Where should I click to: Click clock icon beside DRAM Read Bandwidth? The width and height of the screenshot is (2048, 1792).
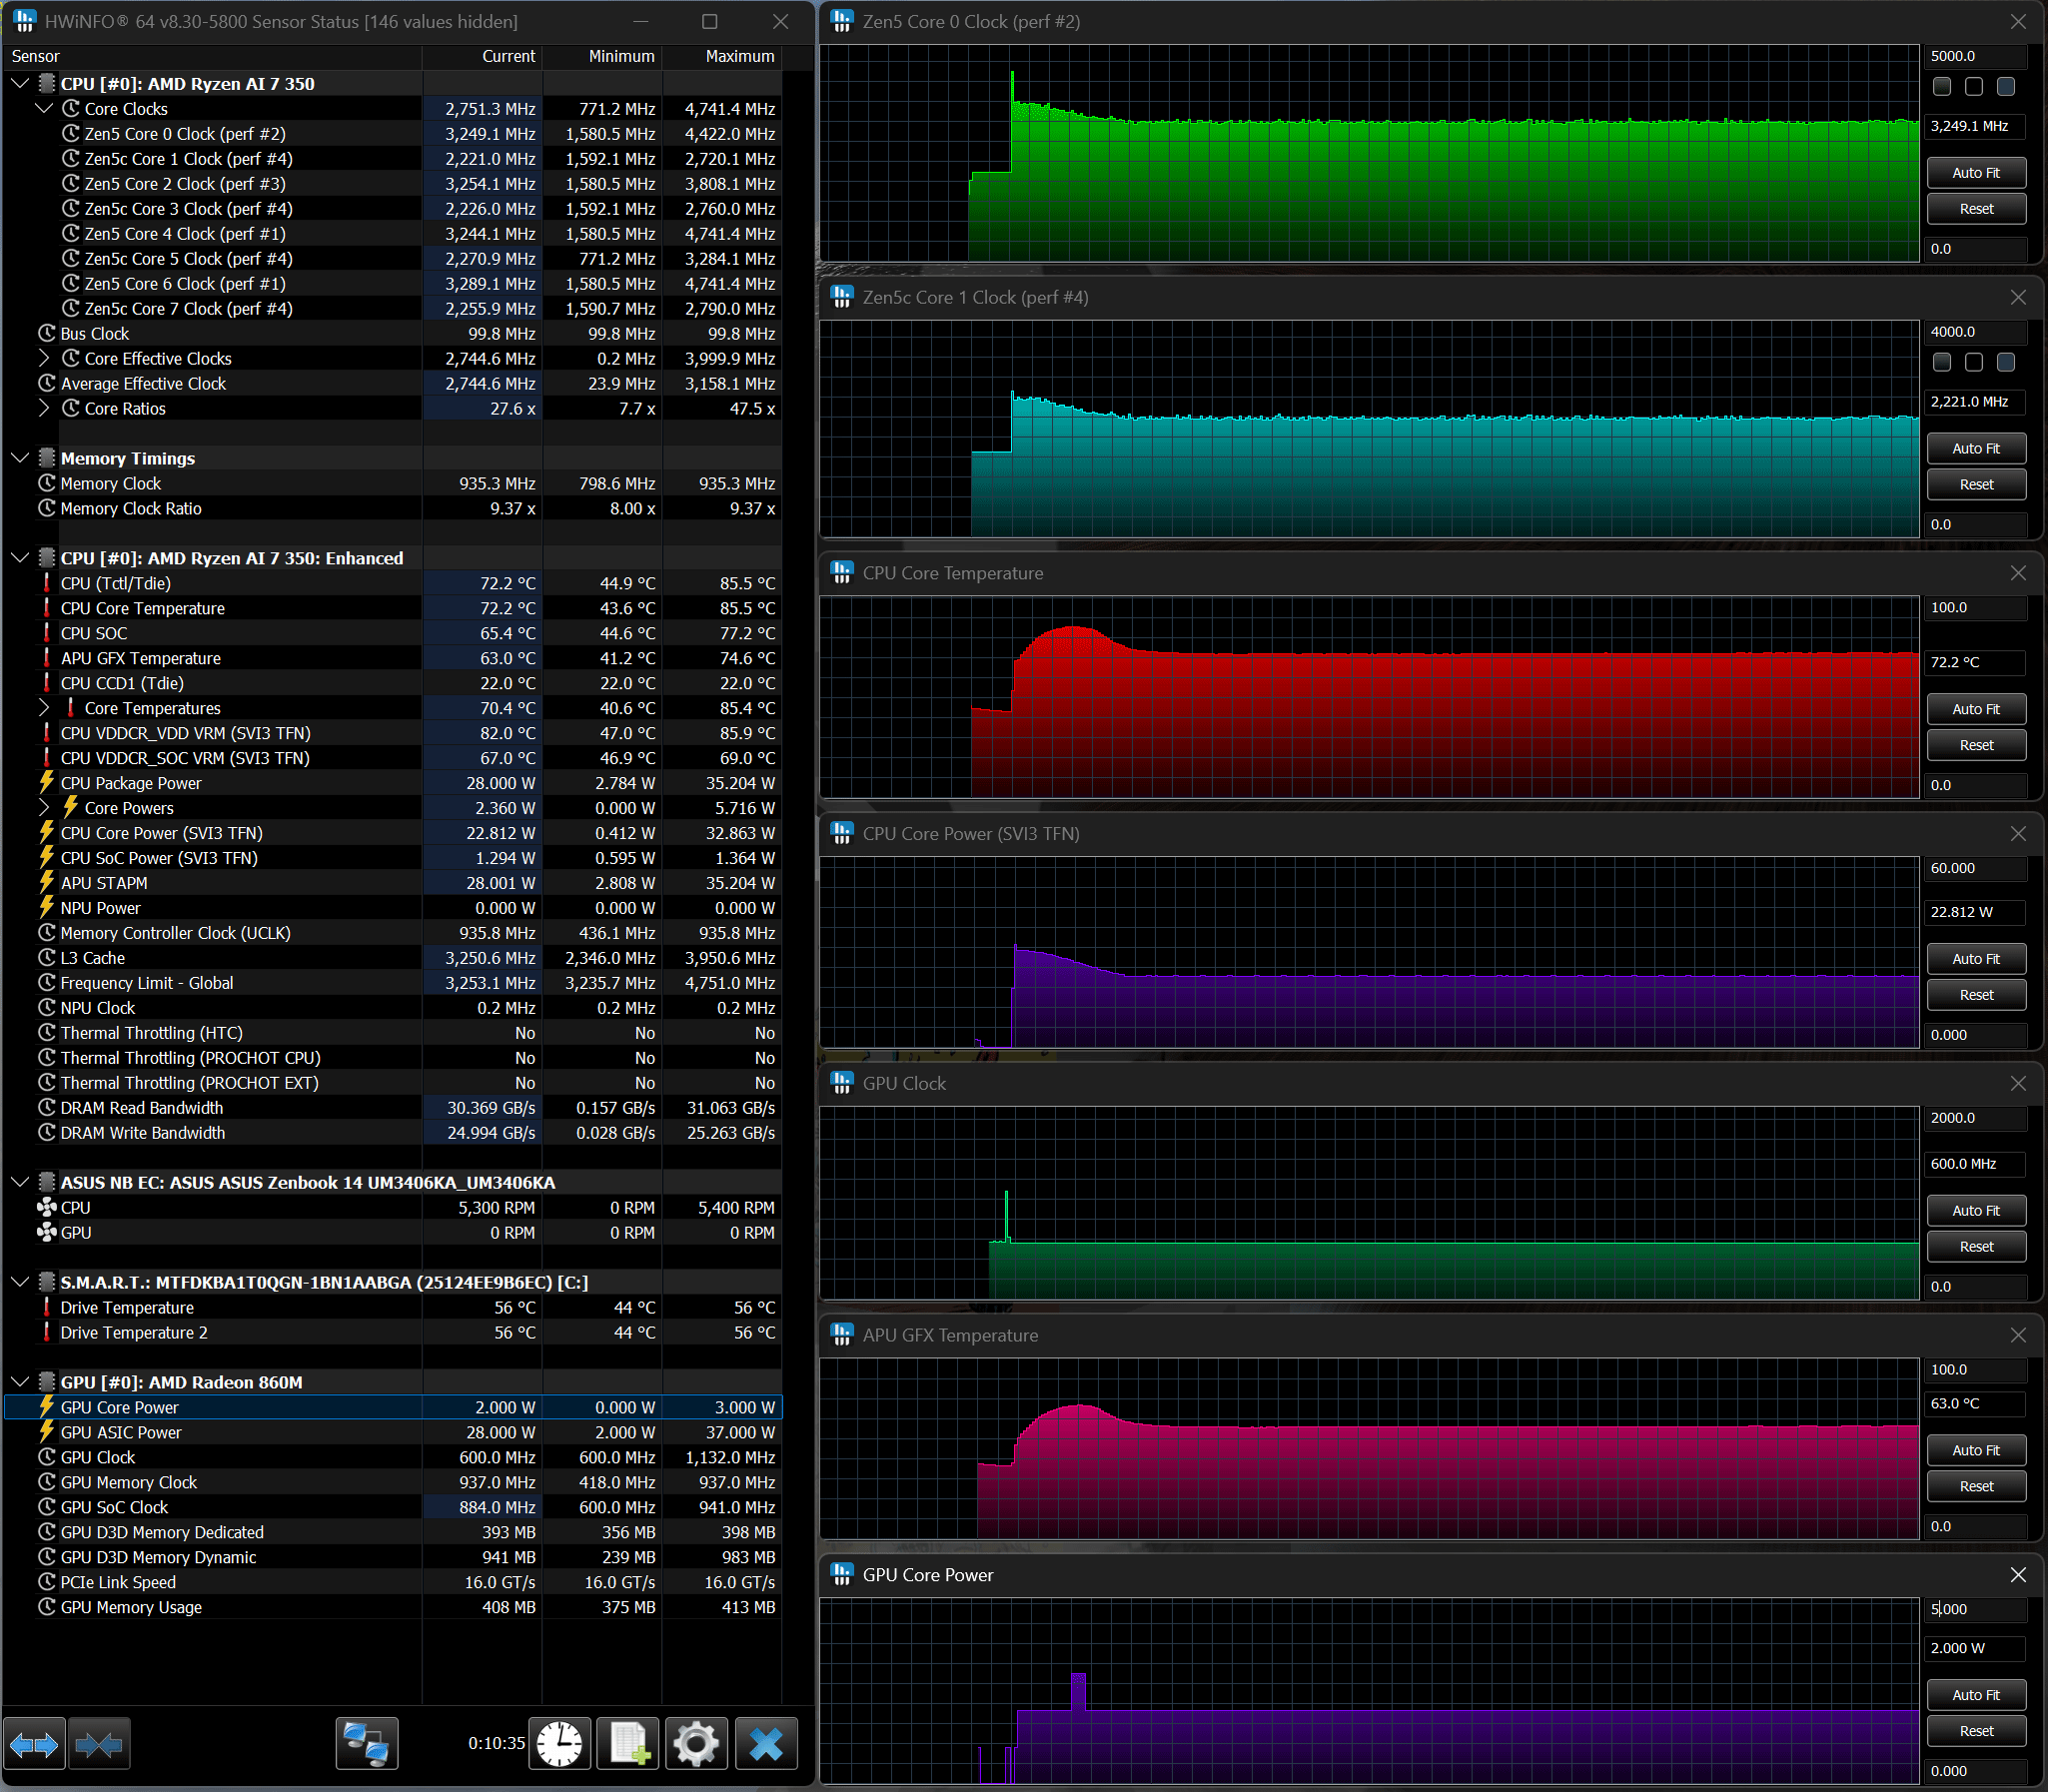pos(46,1107)
